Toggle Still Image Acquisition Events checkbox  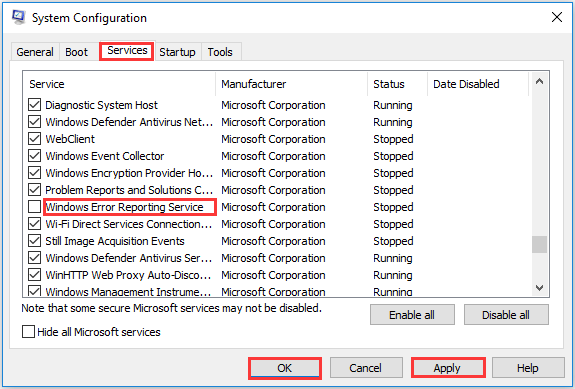pos(34,241)
